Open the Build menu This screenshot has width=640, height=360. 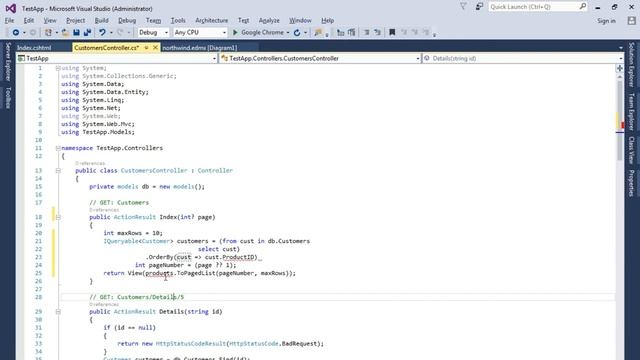(x=102, y=20)
